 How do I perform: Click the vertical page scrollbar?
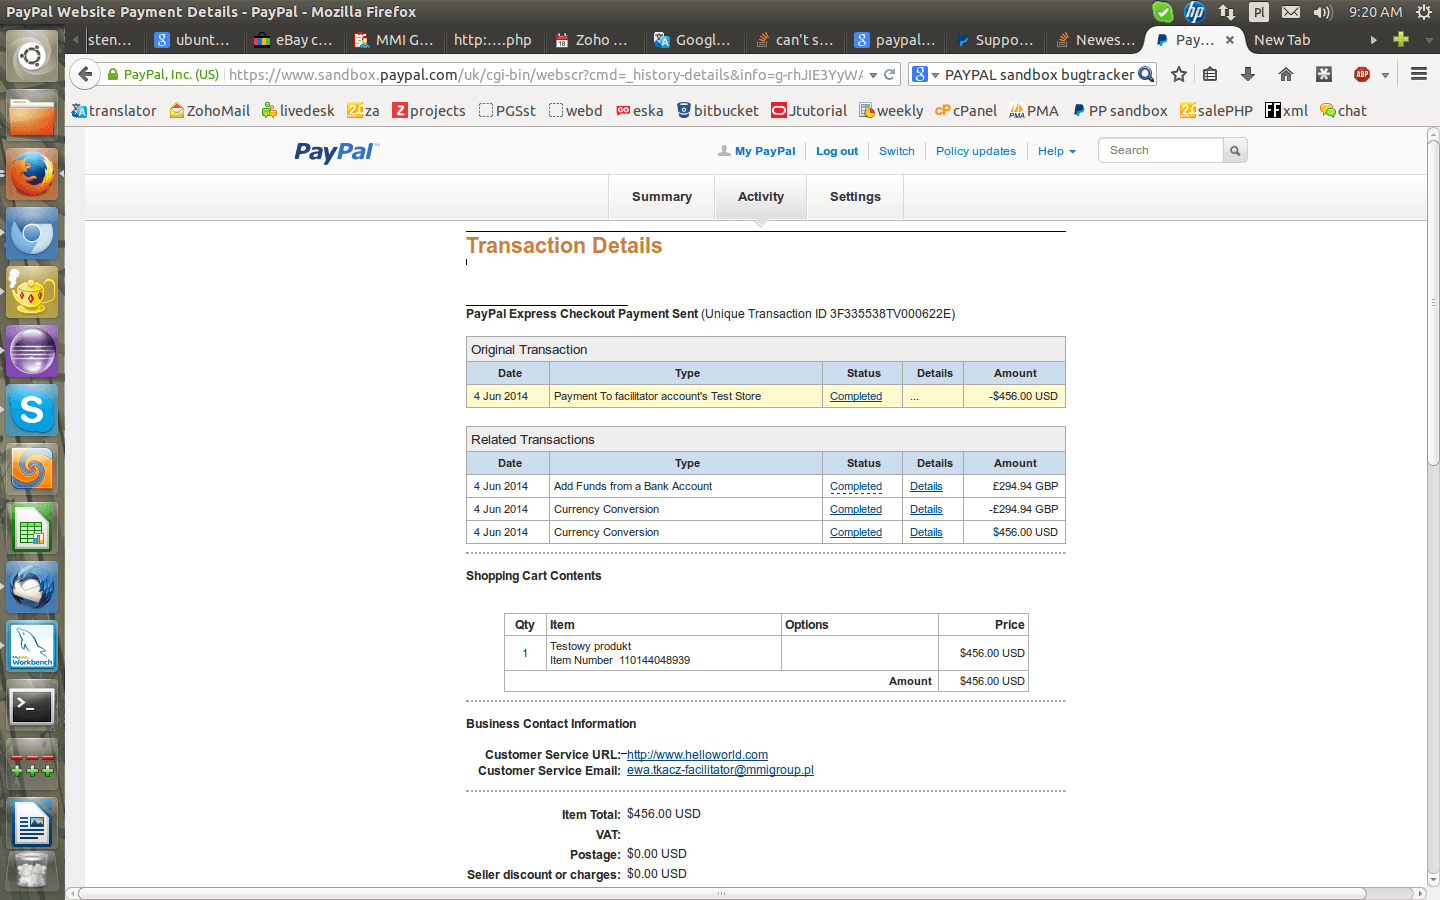point(1433,305)
